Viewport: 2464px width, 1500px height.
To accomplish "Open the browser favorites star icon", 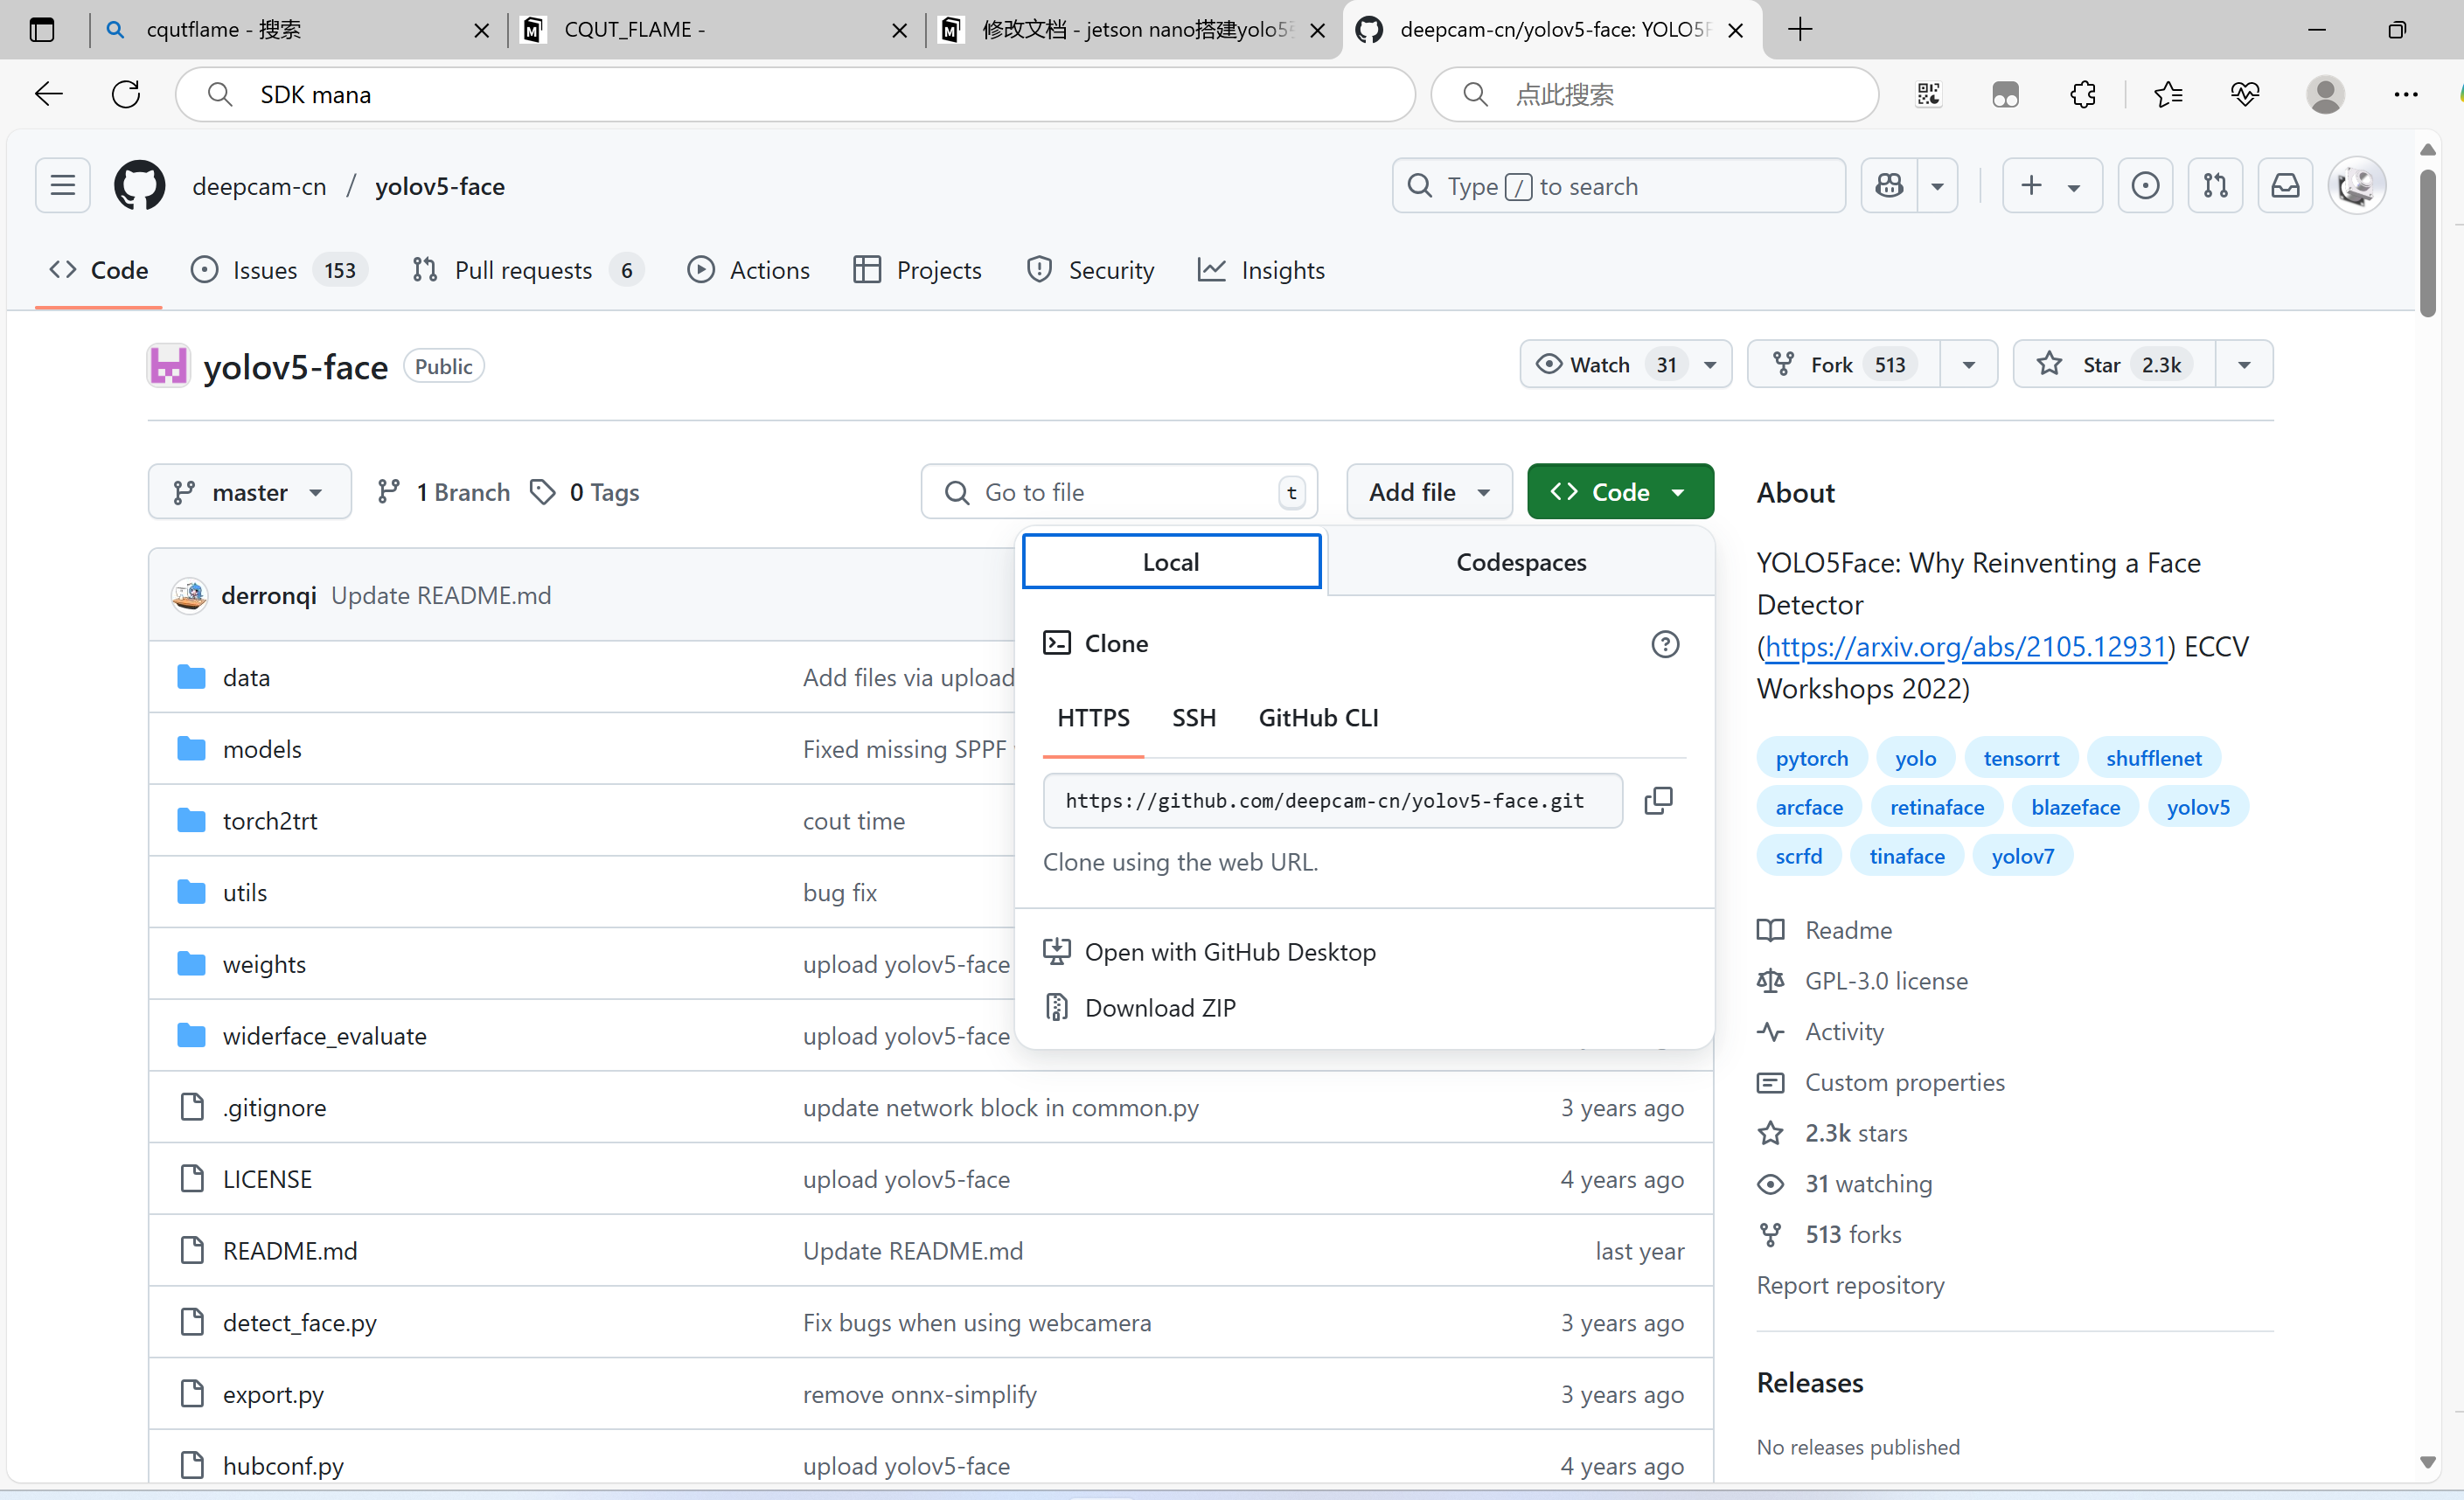I will (2168, 94).
